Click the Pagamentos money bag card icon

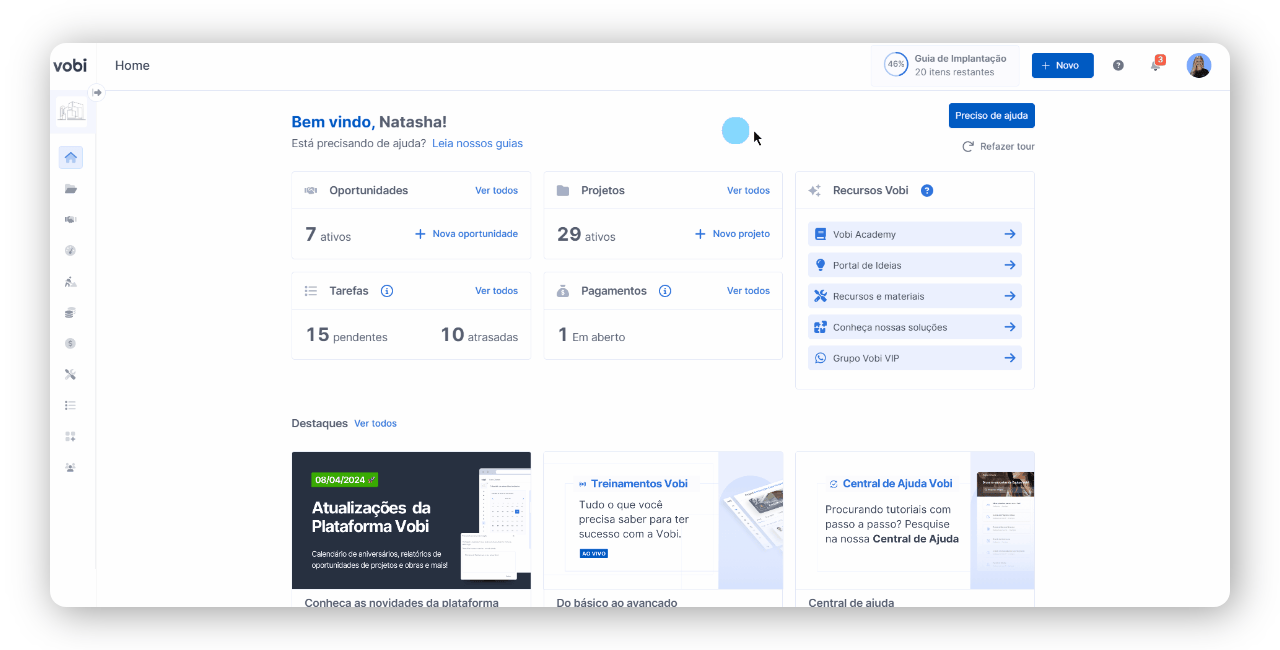click(x=563, y=291)
